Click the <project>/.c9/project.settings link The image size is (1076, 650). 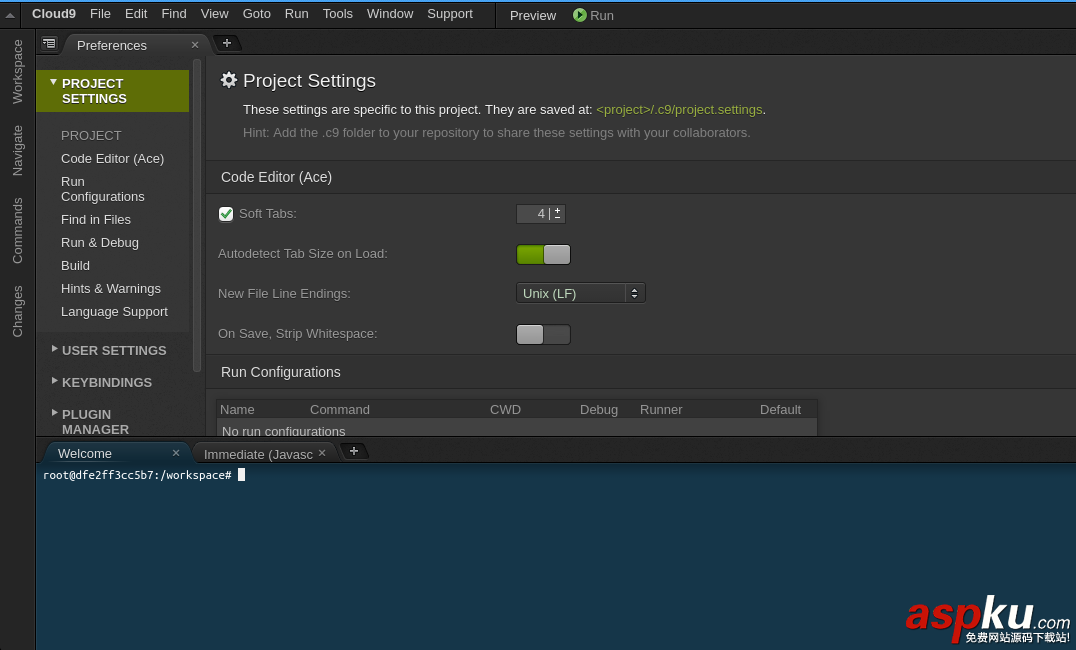[679, 110]
